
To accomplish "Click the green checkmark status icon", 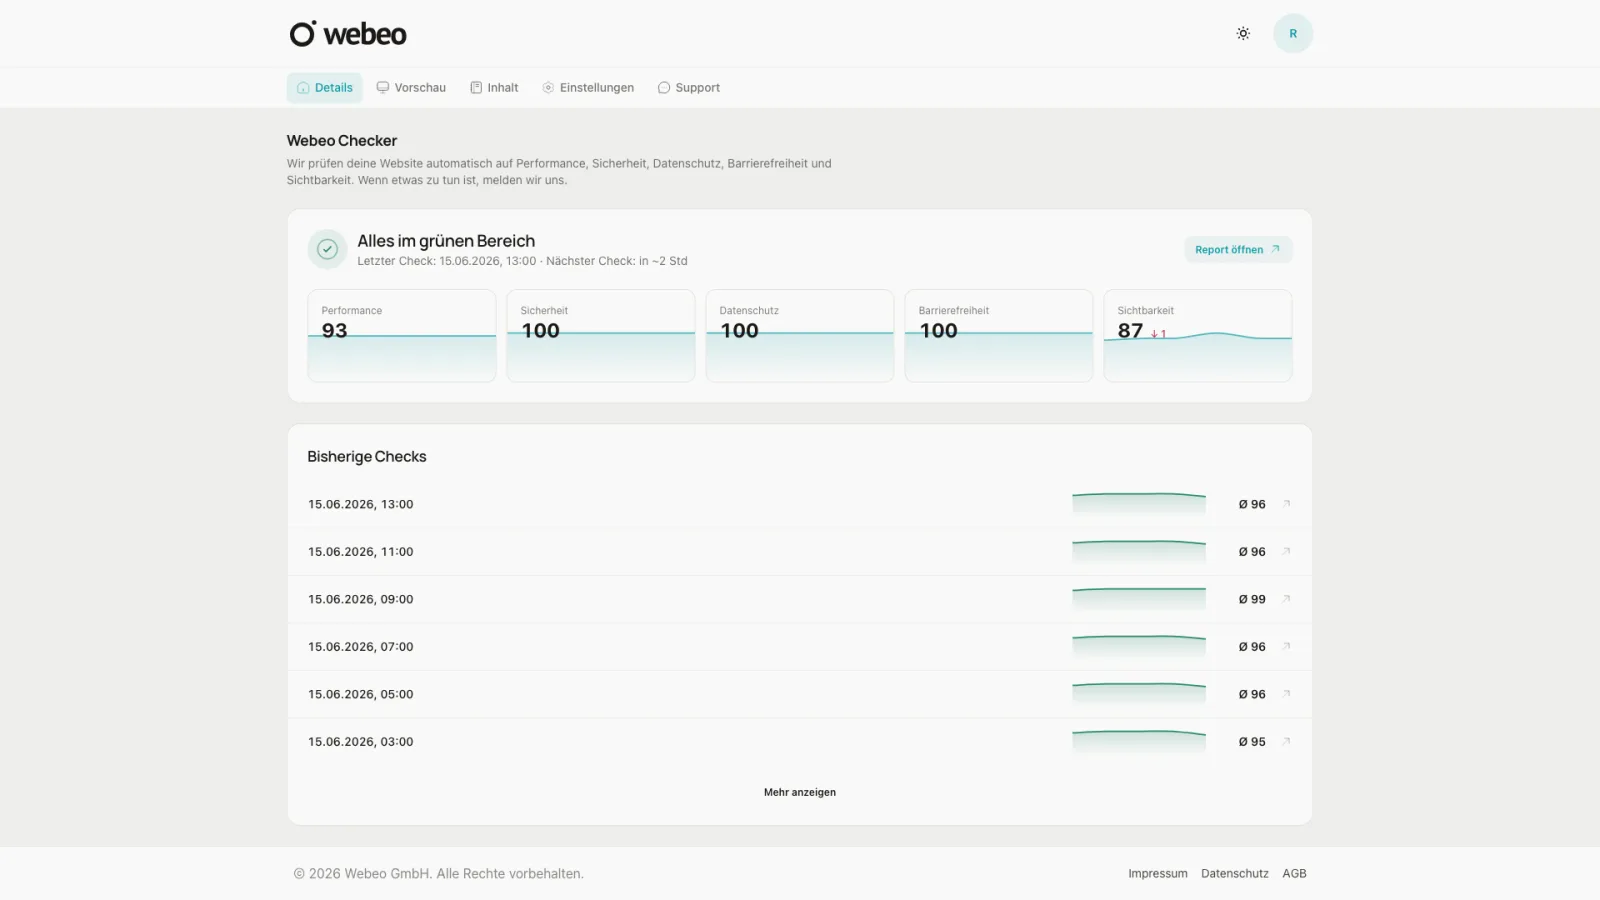I will click(327, 250).
